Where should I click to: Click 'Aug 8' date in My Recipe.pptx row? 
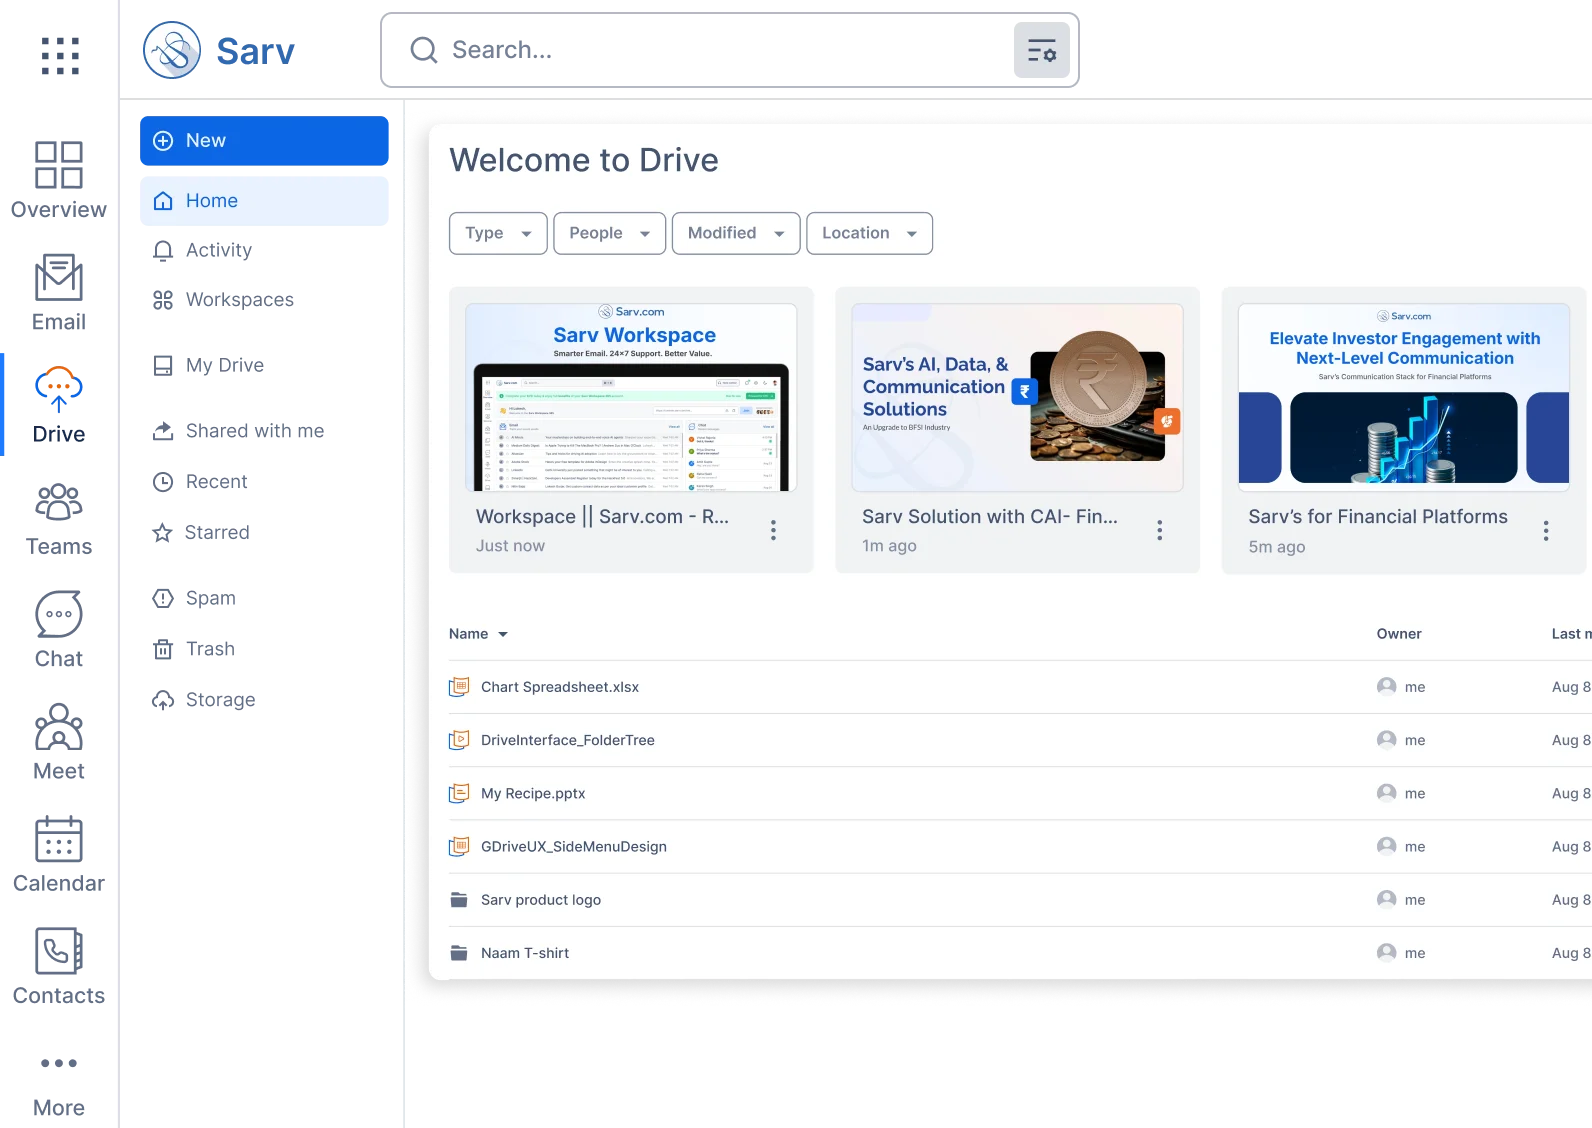tap(1571, 793)
